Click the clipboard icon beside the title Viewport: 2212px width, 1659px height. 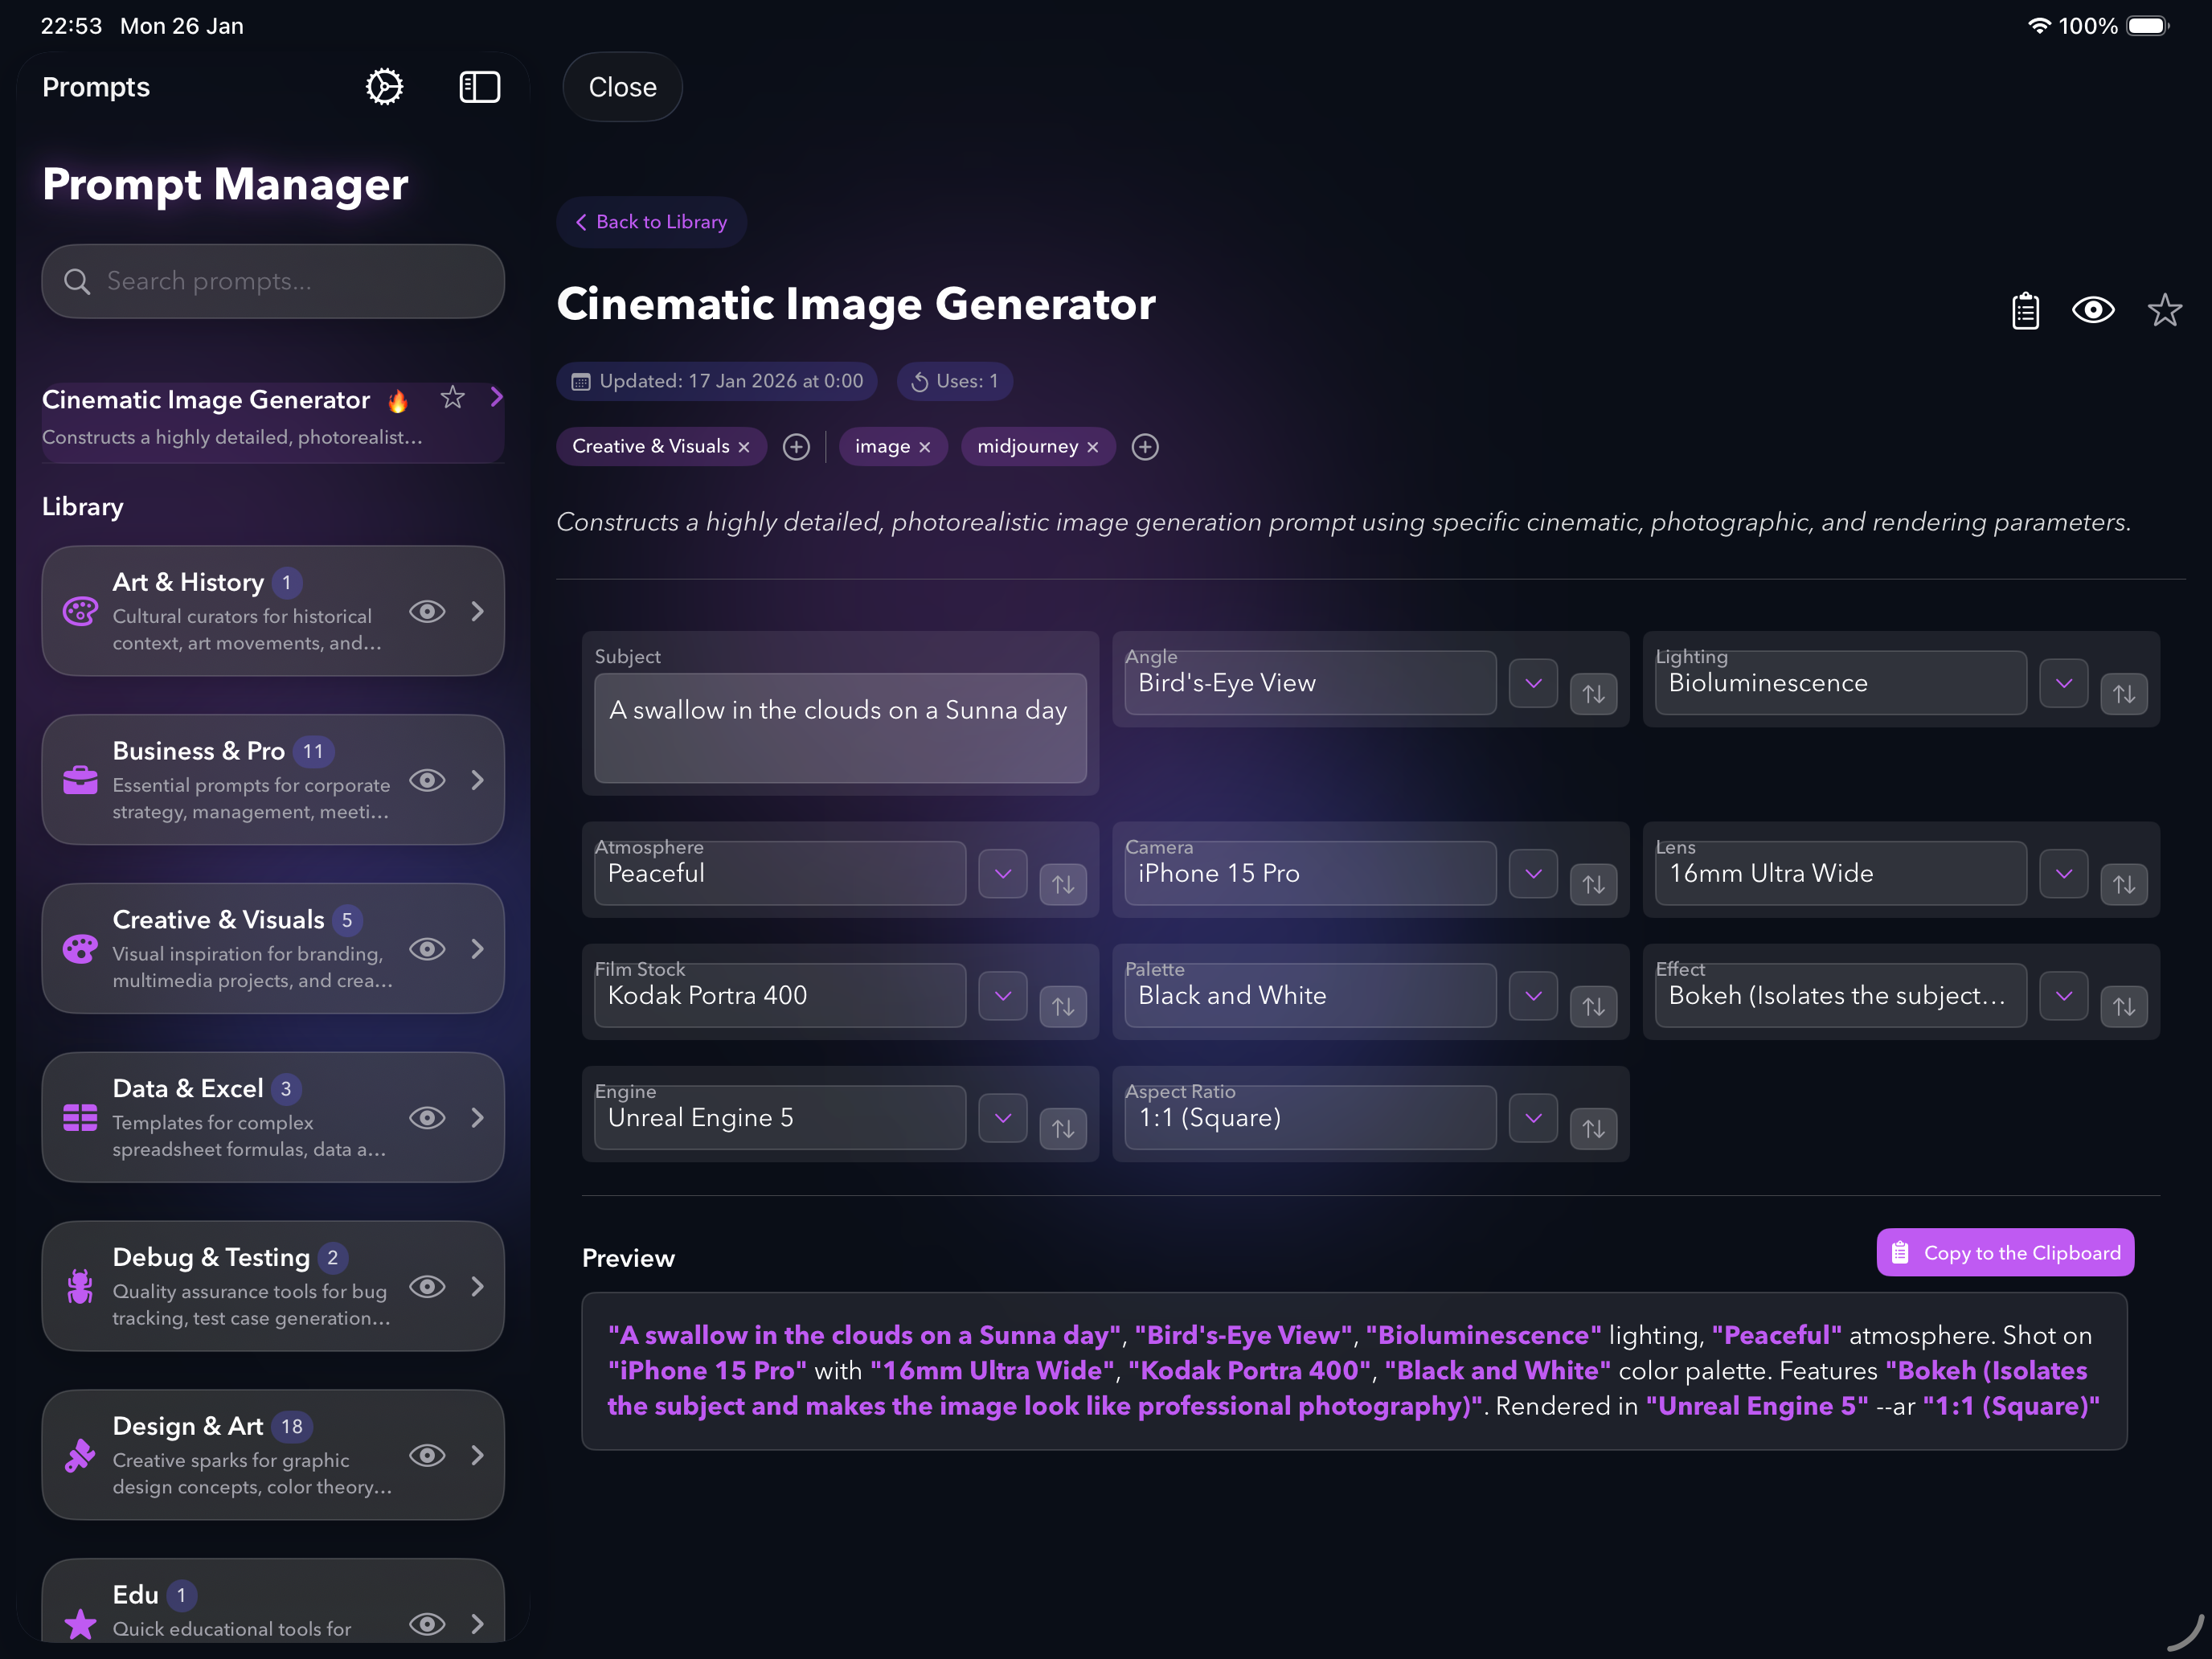coord(2025,311)
